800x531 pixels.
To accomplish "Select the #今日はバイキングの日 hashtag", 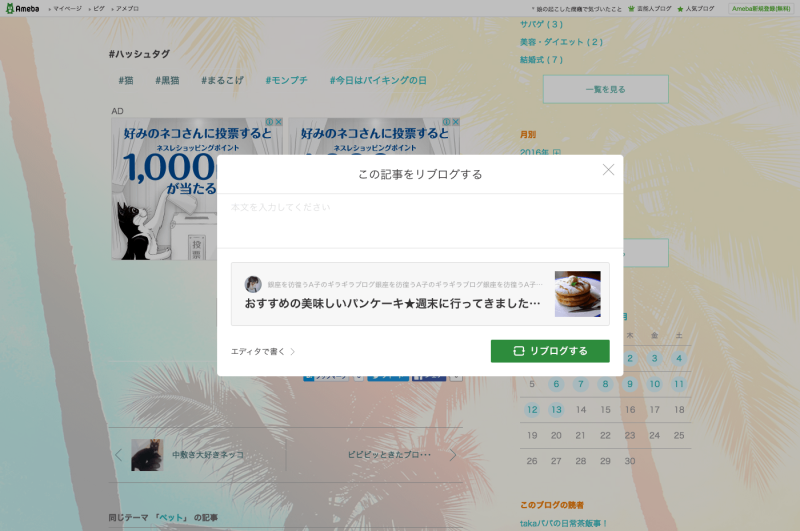I will [378, 80].
